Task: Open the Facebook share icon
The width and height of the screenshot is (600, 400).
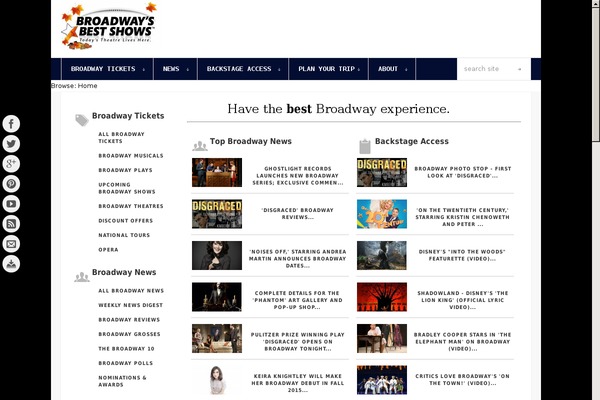Action: click(x=11, y=124)
